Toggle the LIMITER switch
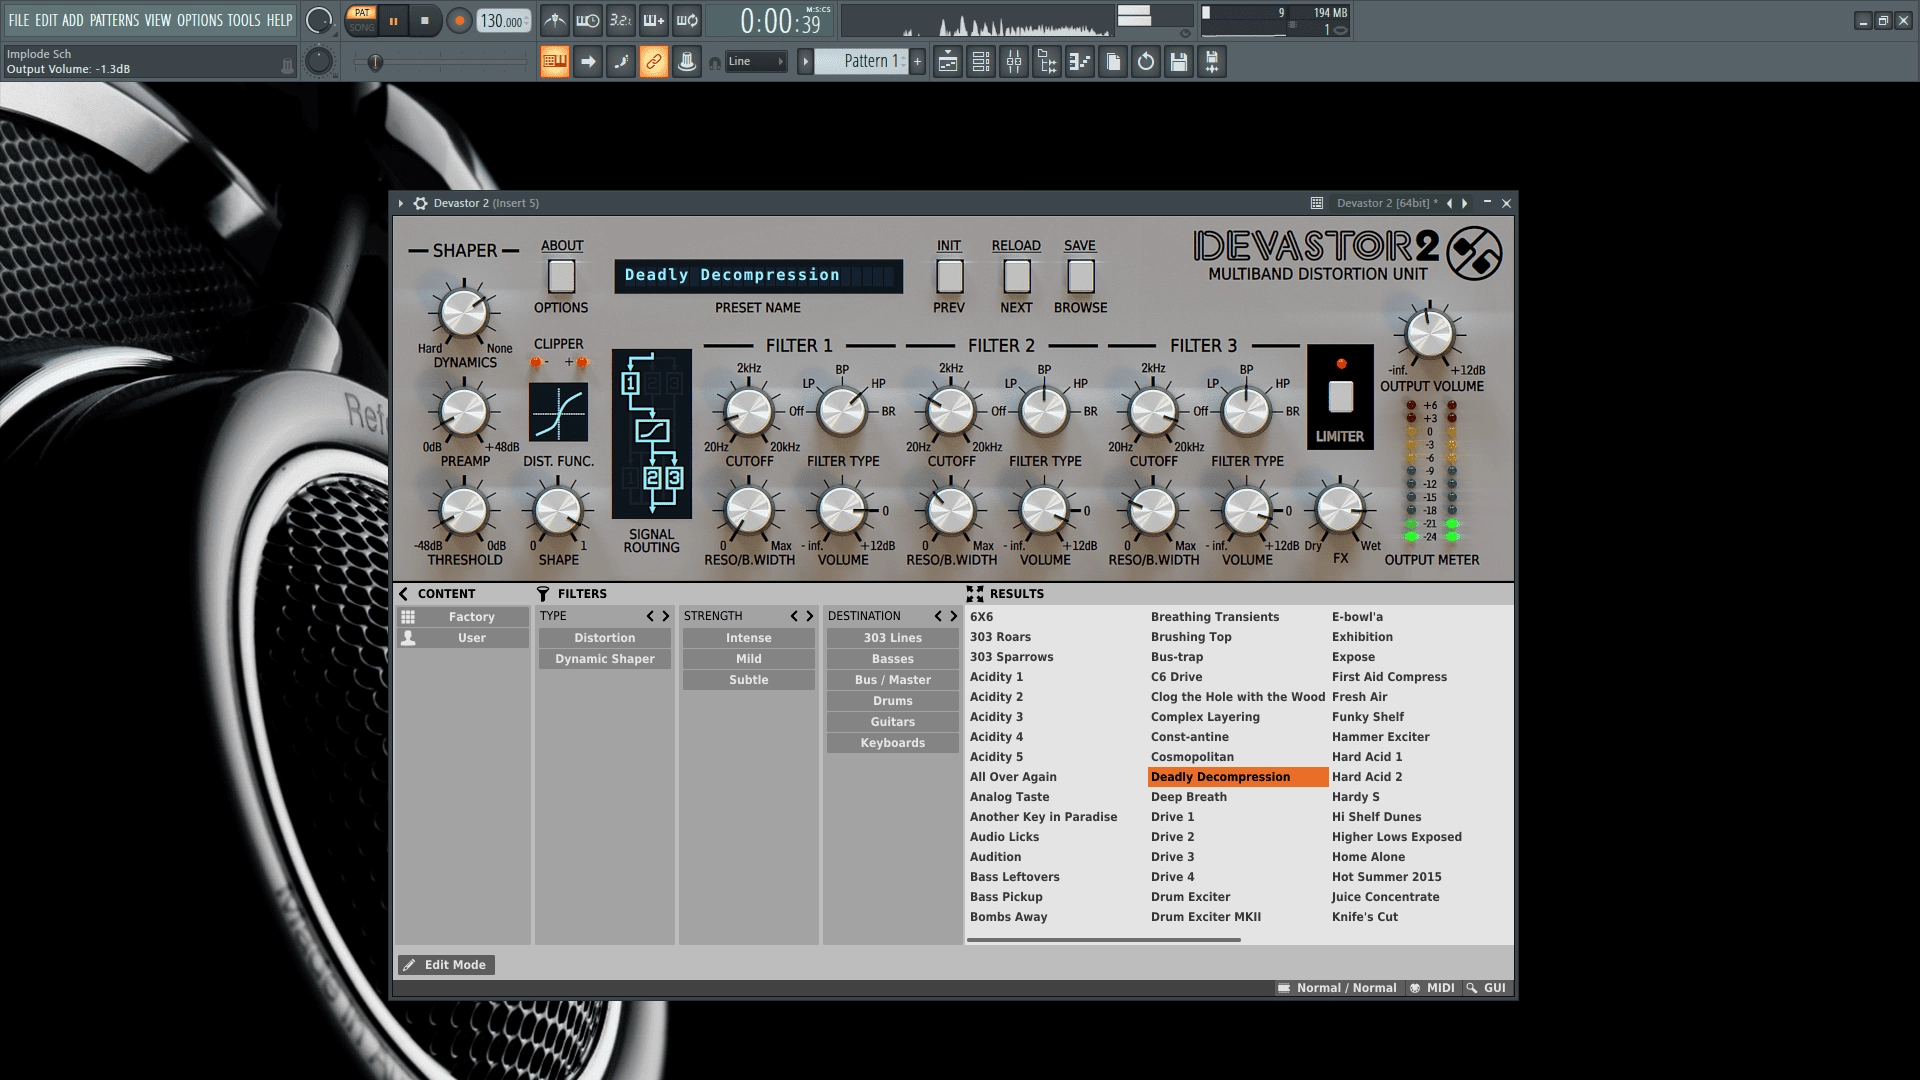1920x1080 pixels. click(1341, 397)
